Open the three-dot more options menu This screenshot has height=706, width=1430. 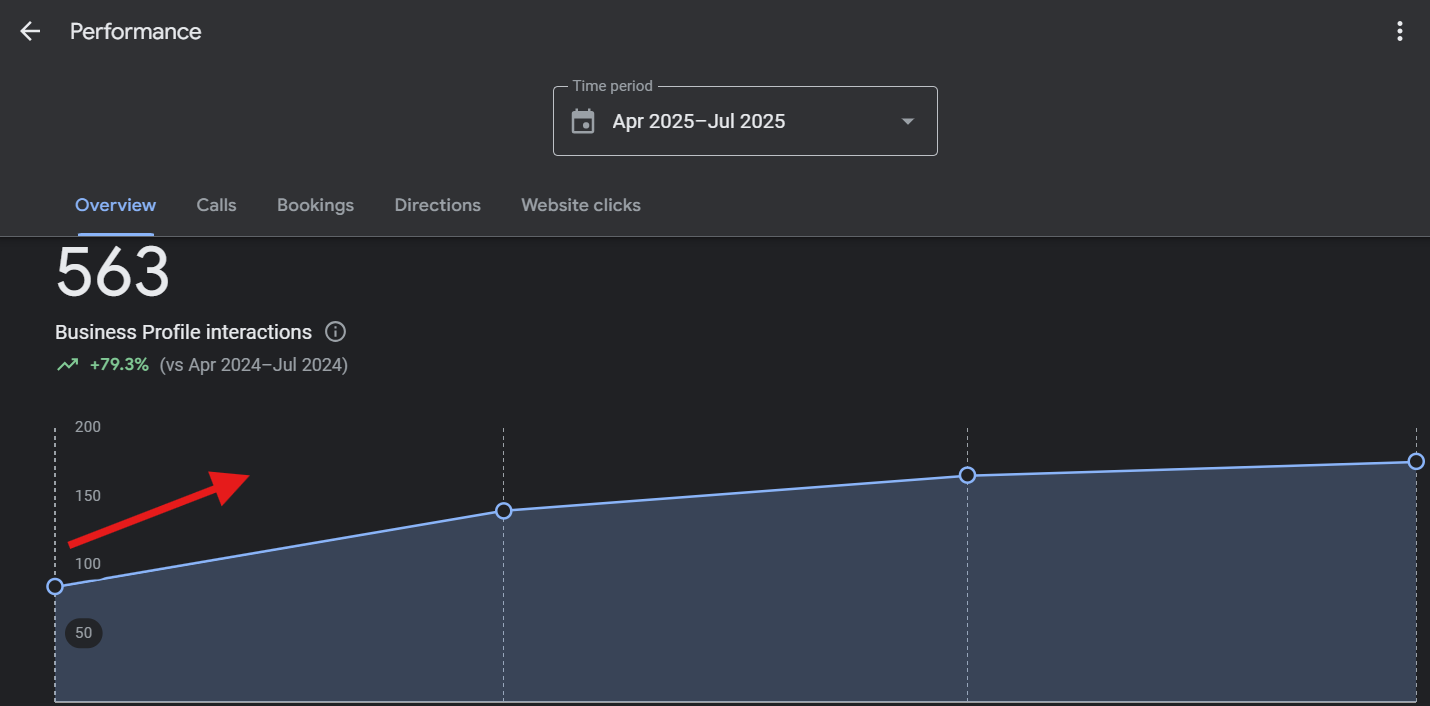click(1400, 31)
